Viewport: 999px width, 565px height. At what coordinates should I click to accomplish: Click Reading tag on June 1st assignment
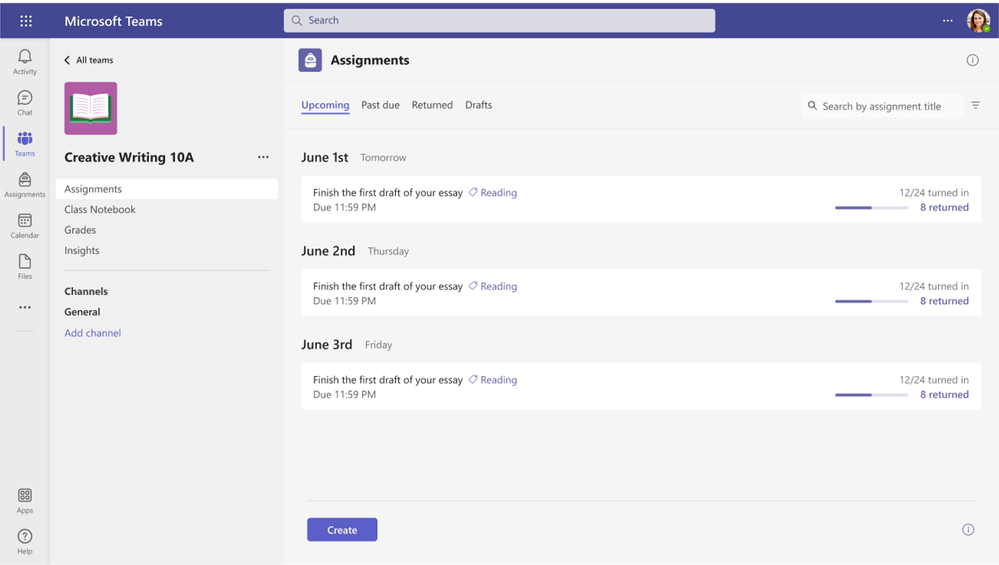pyautogui.click(x=492, y=192)
